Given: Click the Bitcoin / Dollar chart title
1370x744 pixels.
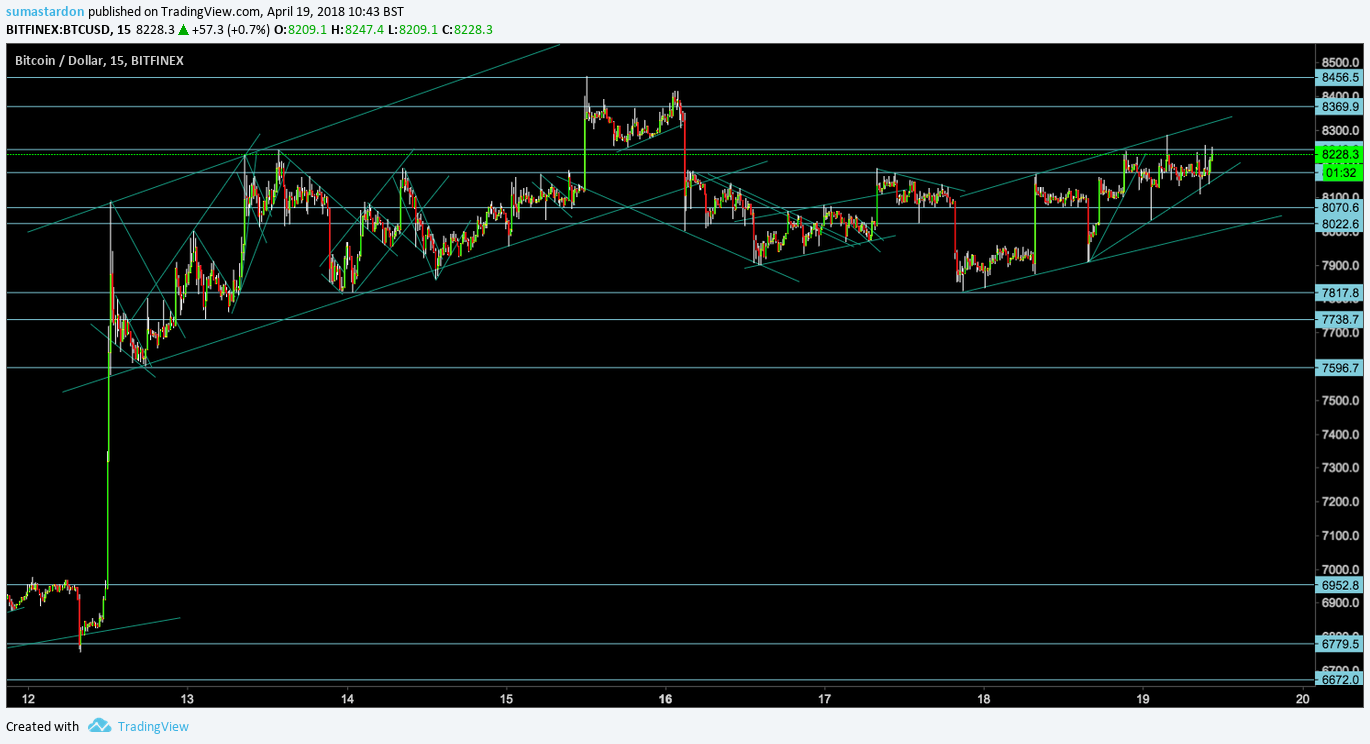Looking at the screenshot, I should pyautogui.click(x=99, y=61).
